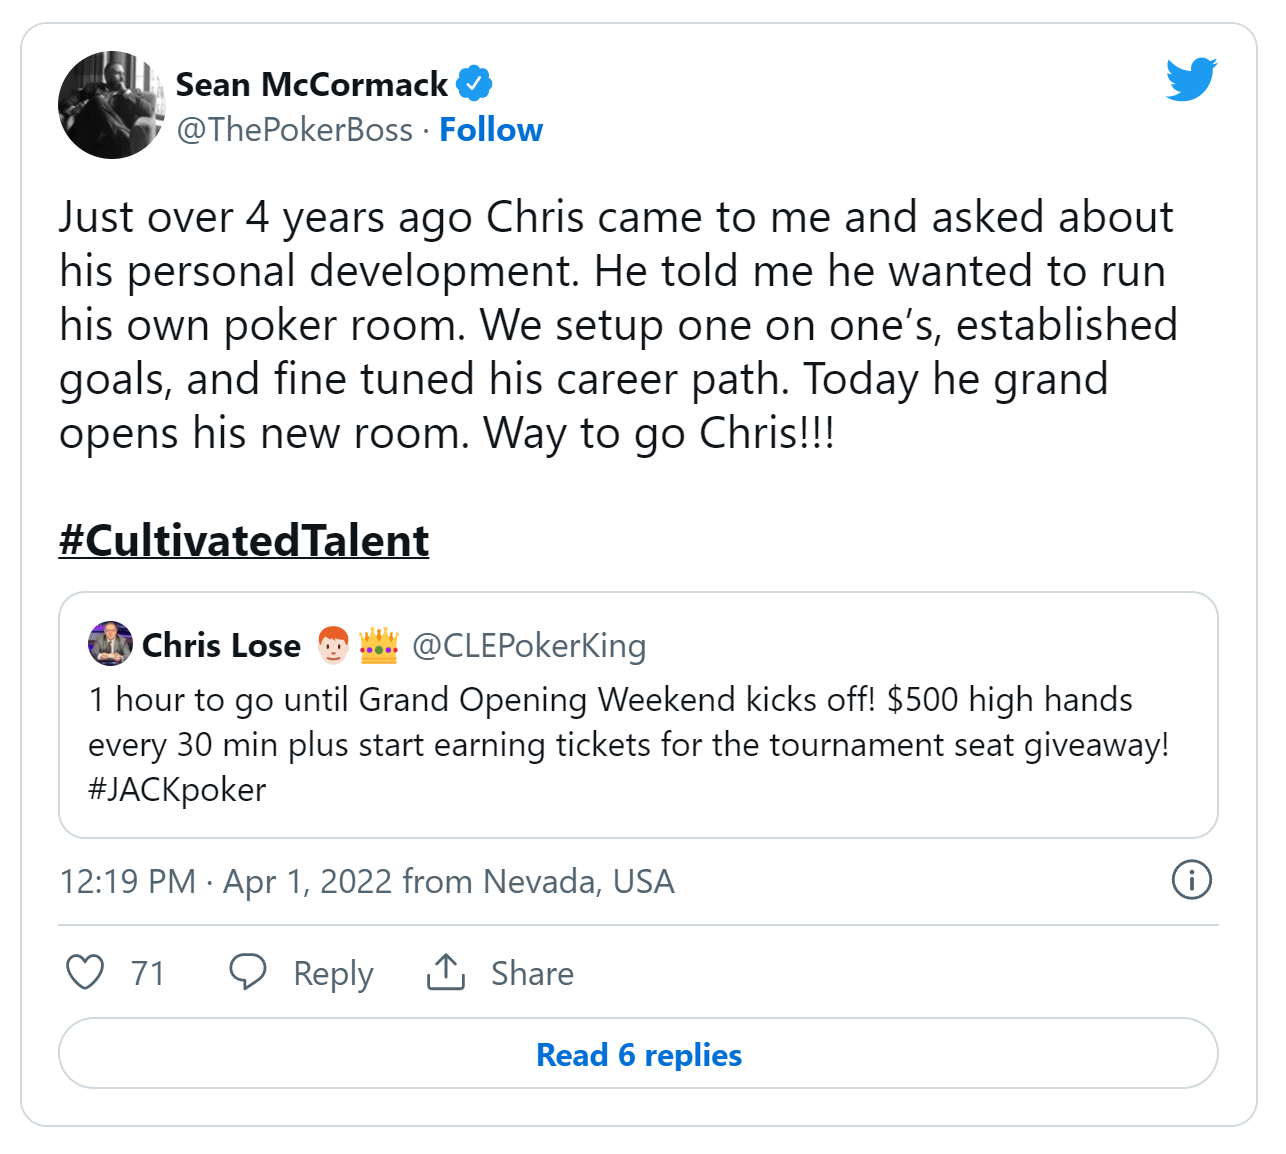The height and width of the screenshot is (1154, 1286).
Task: Click the reply speech bubble icon
Action: pyautogui.click(x=248, y=972)
